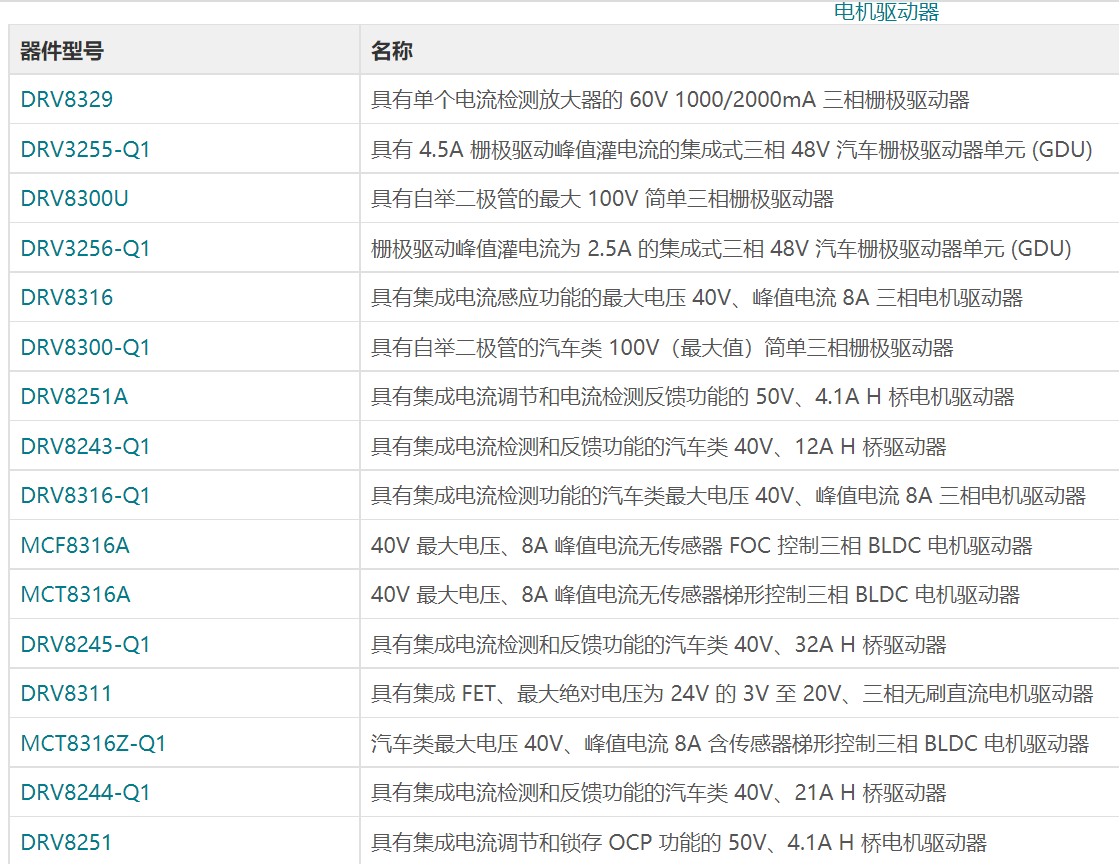Open the DRV8245-Q1 part link
This screenshot has height=864, width=1119.
click(x=85, y=645)
